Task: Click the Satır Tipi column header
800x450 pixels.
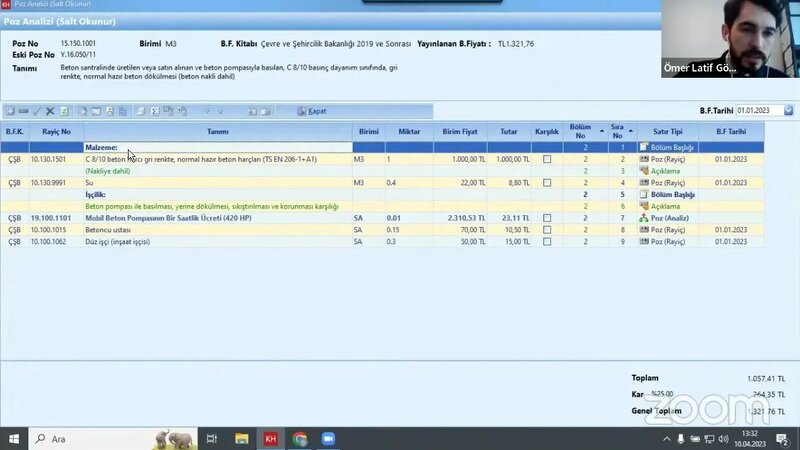Action: (x=667, y=132)
